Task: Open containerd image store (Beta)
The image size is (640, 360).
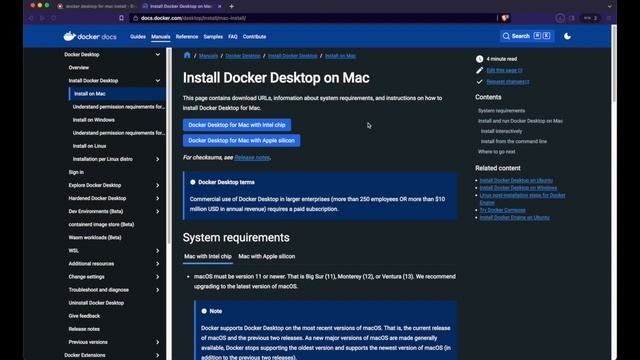Action: coord(101,224)
